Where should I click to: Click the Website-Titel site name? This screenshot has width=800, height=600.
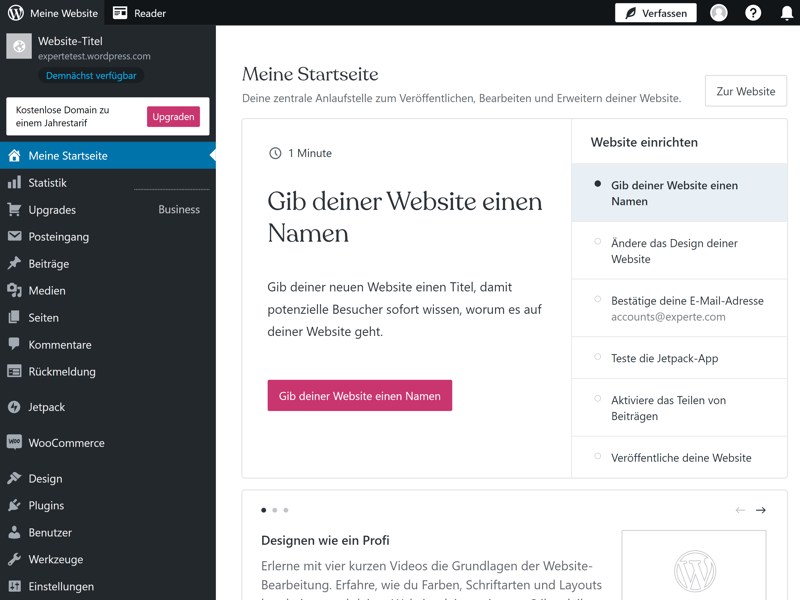pyautogui.click(x=70, y=41)
